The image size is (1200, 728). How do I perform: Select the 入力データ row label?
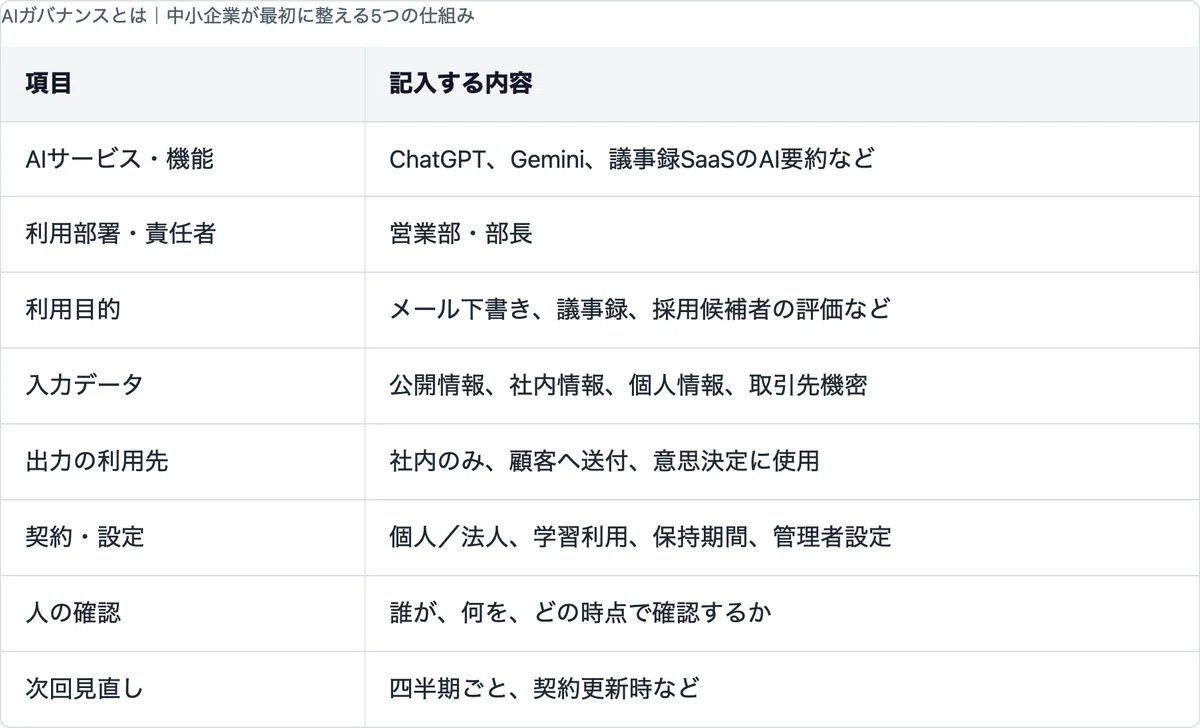pyautogui.click(x=85, y=386)
